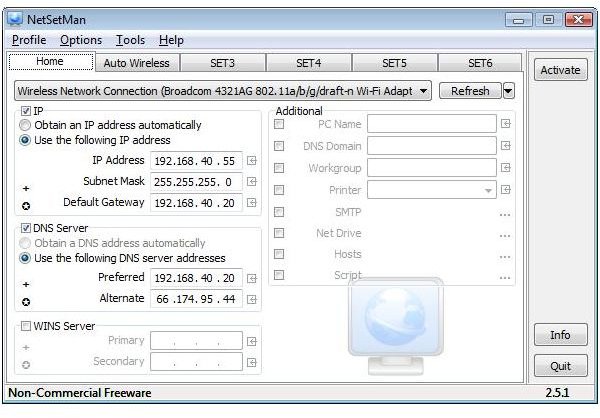Enable the Script checkbox
Screen dimensions: 600x418
pyautogui.click(x=279, y=275)
